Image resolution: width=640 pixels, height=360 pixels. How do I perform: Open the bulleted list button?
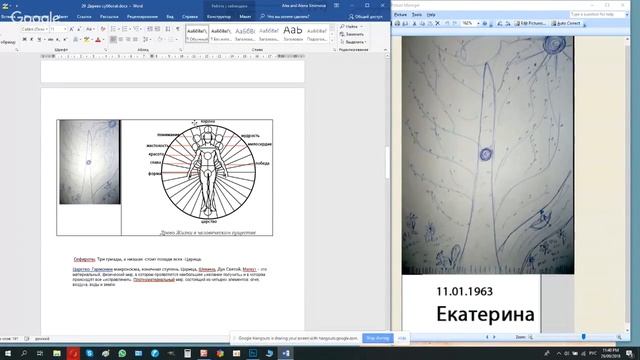tap(113, 29)
